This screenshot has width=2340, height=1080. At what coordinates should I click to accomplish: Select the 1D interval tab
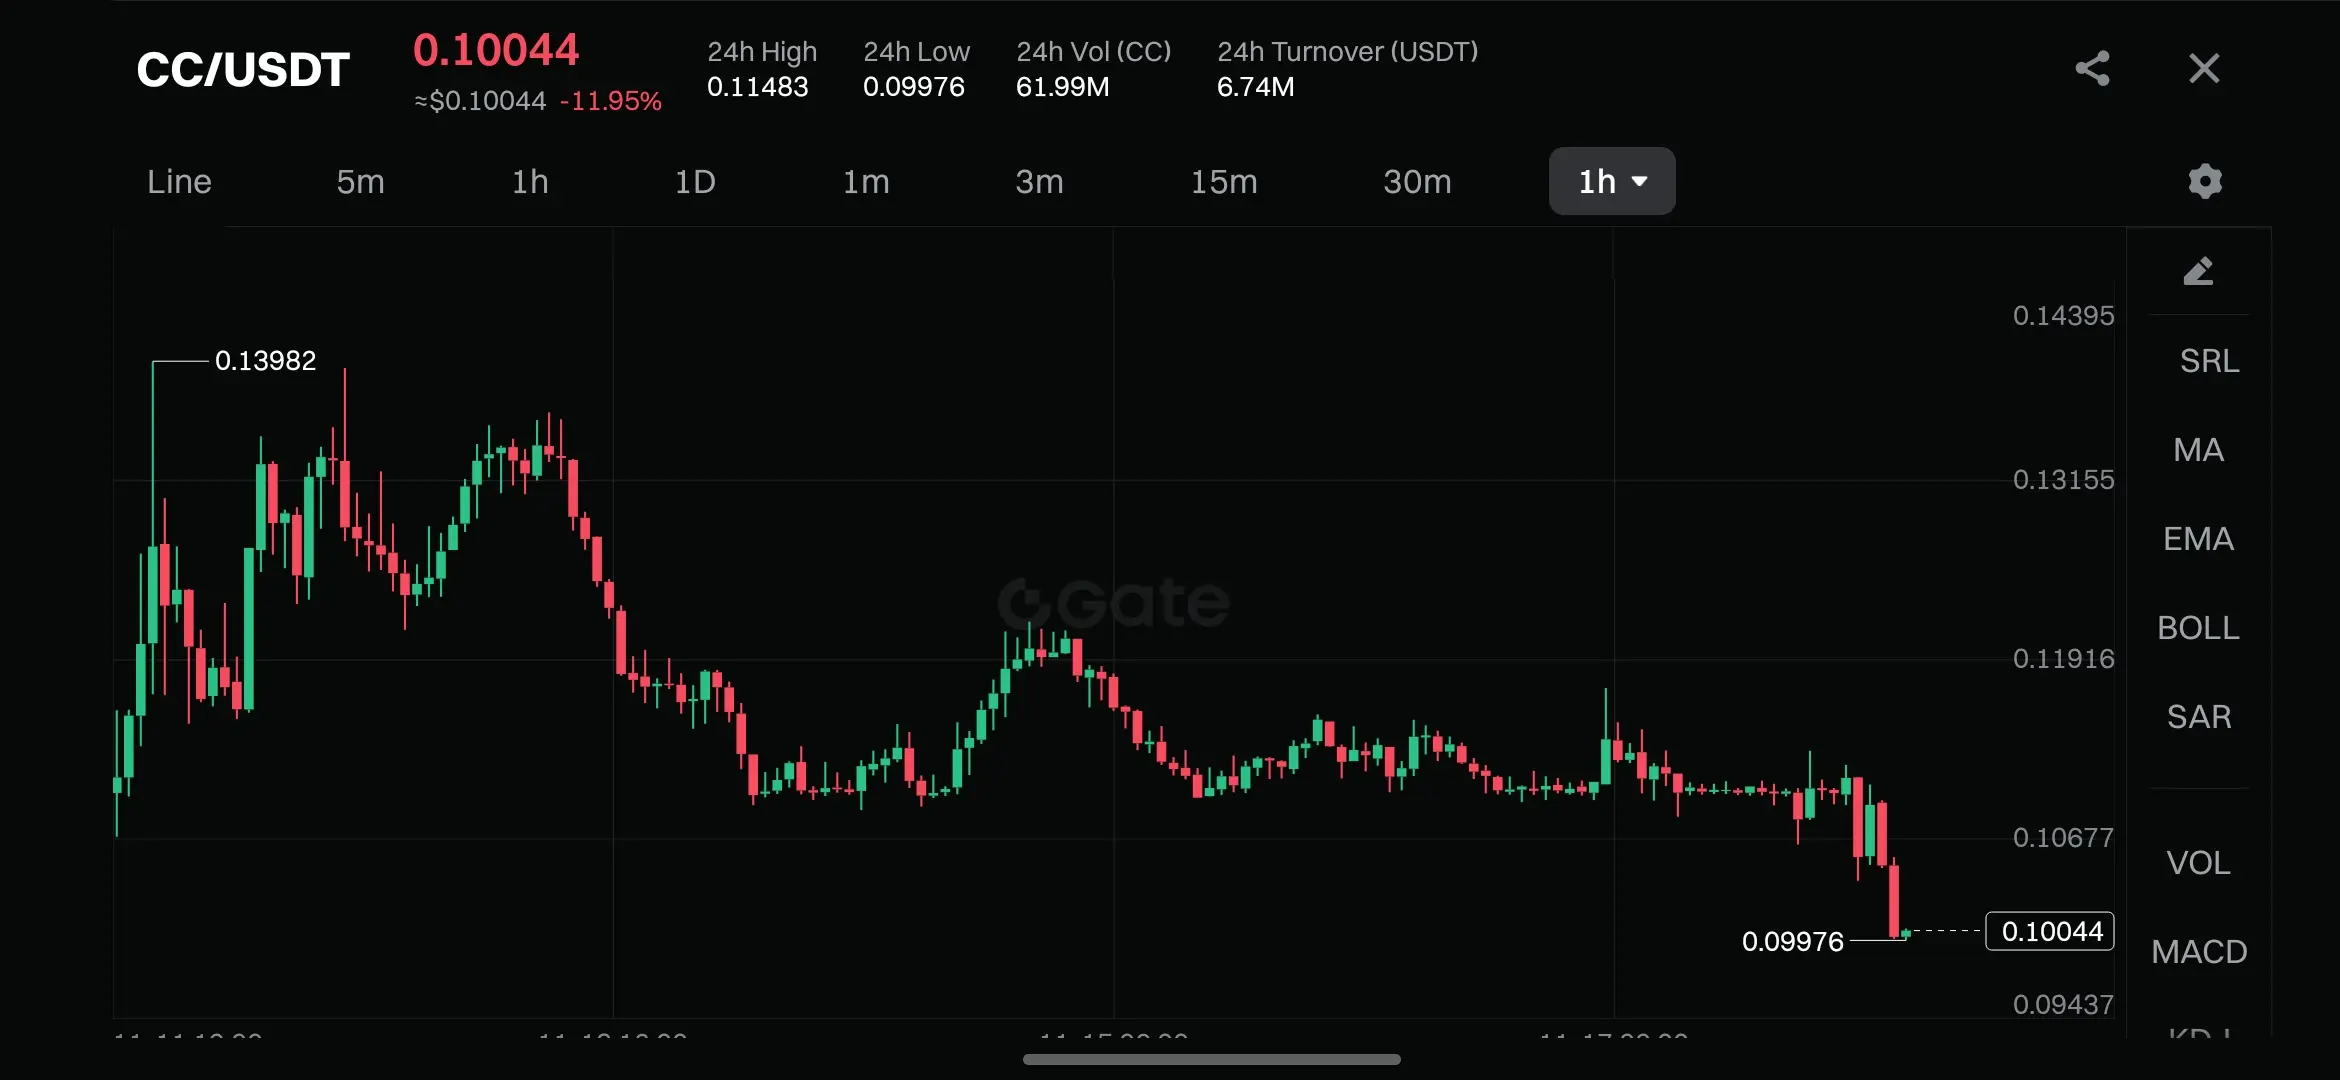(x=695, y=181)
